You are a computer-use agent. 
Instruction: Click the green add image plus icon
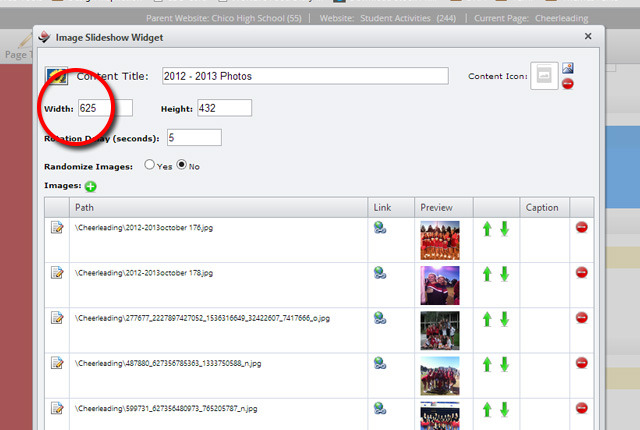[x=91, y=186]
